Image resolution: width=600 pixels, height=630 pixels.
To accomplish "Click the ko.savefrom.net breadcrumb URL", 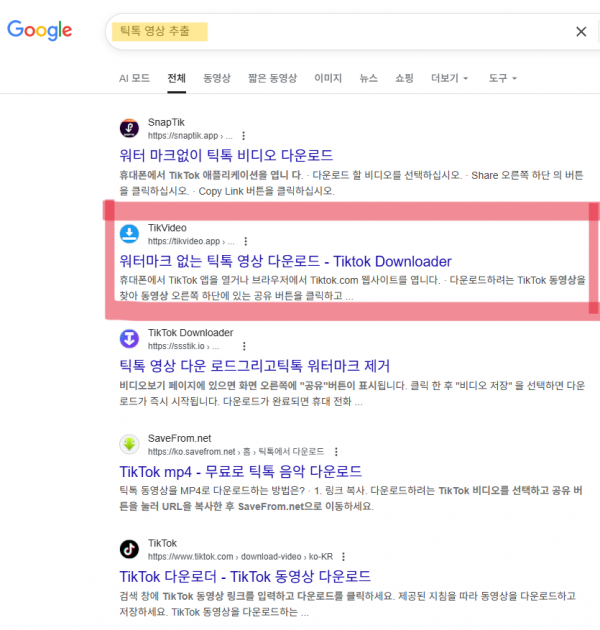I will click(x=236, y=452).
